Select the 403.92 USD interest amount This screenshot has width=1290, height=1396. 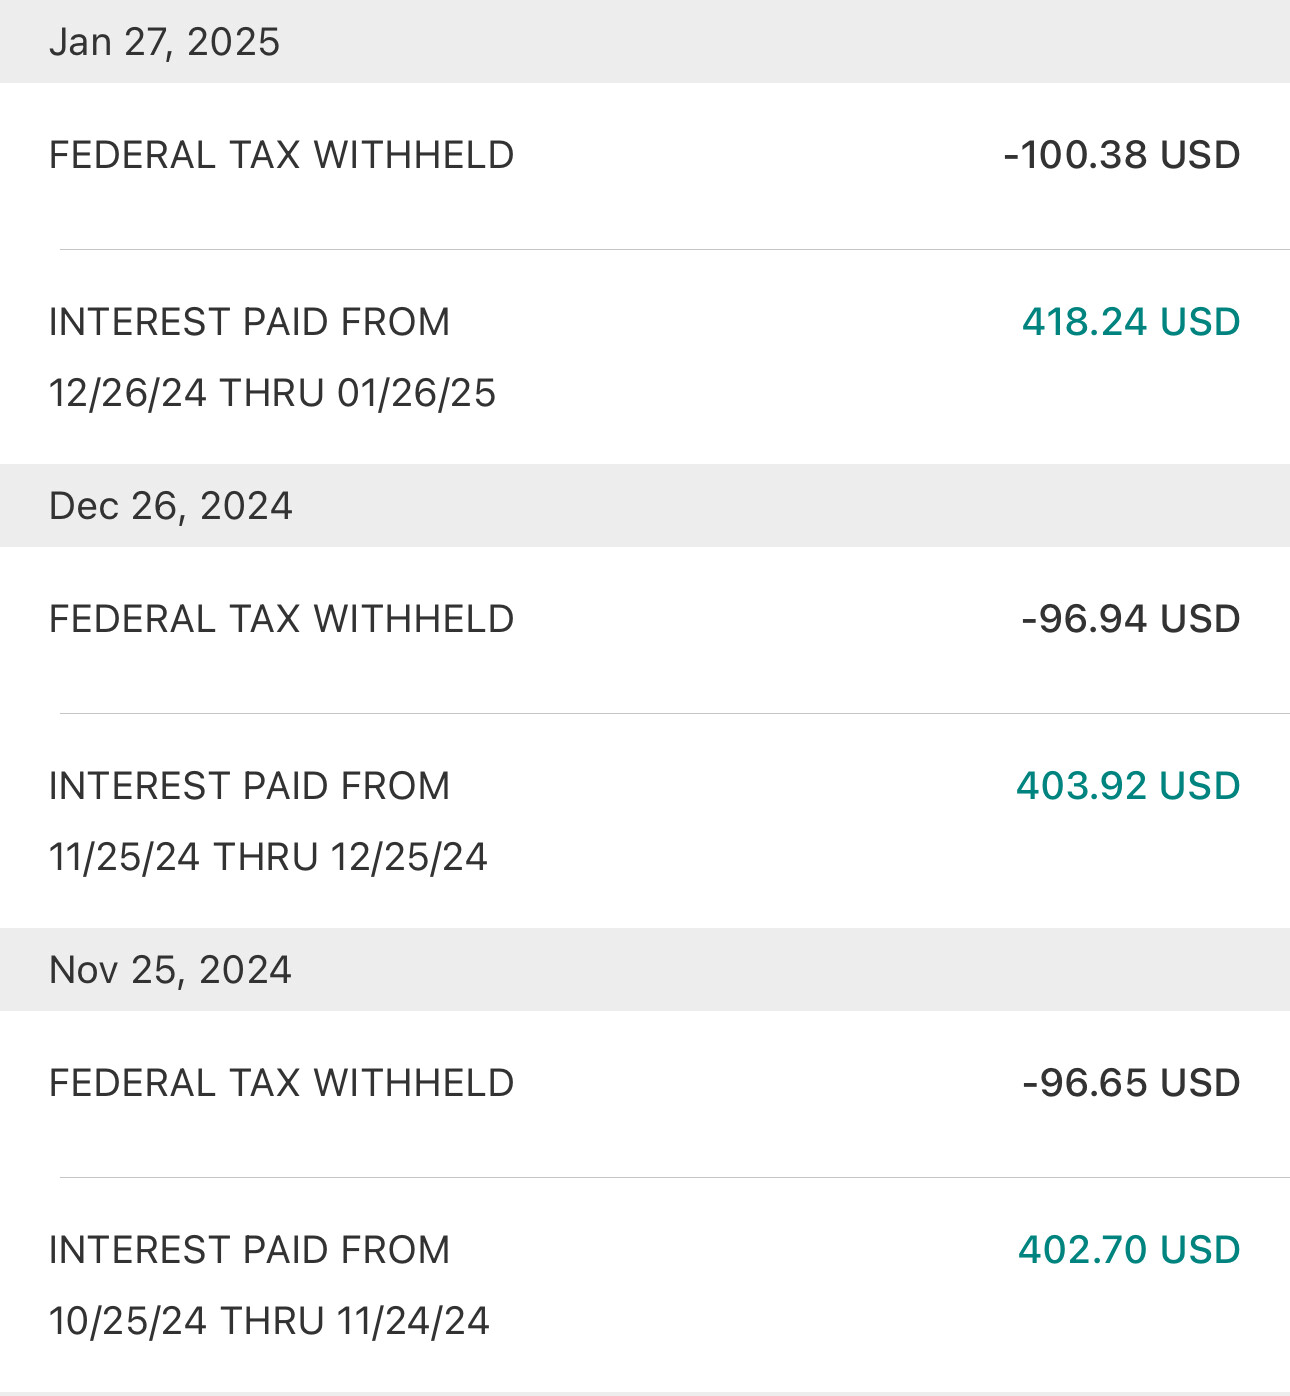click(x=1128, y=786)
